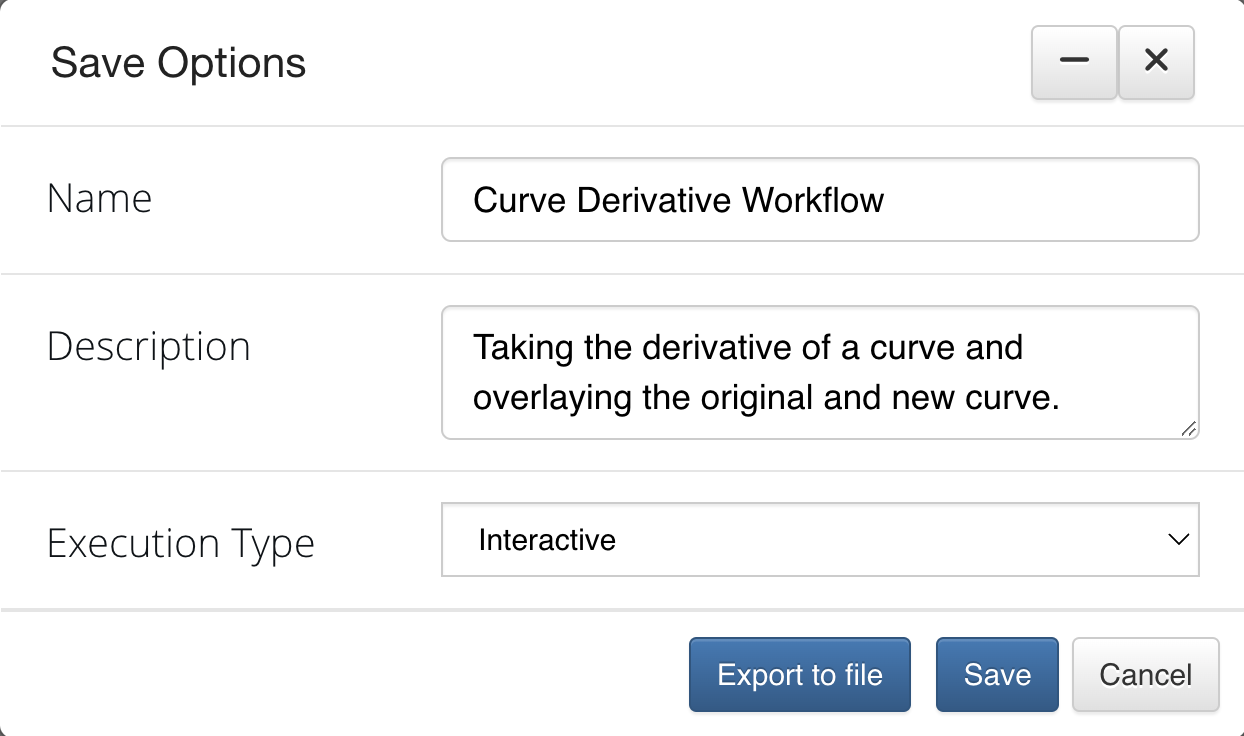Export the workflow to file

(800, 675)
